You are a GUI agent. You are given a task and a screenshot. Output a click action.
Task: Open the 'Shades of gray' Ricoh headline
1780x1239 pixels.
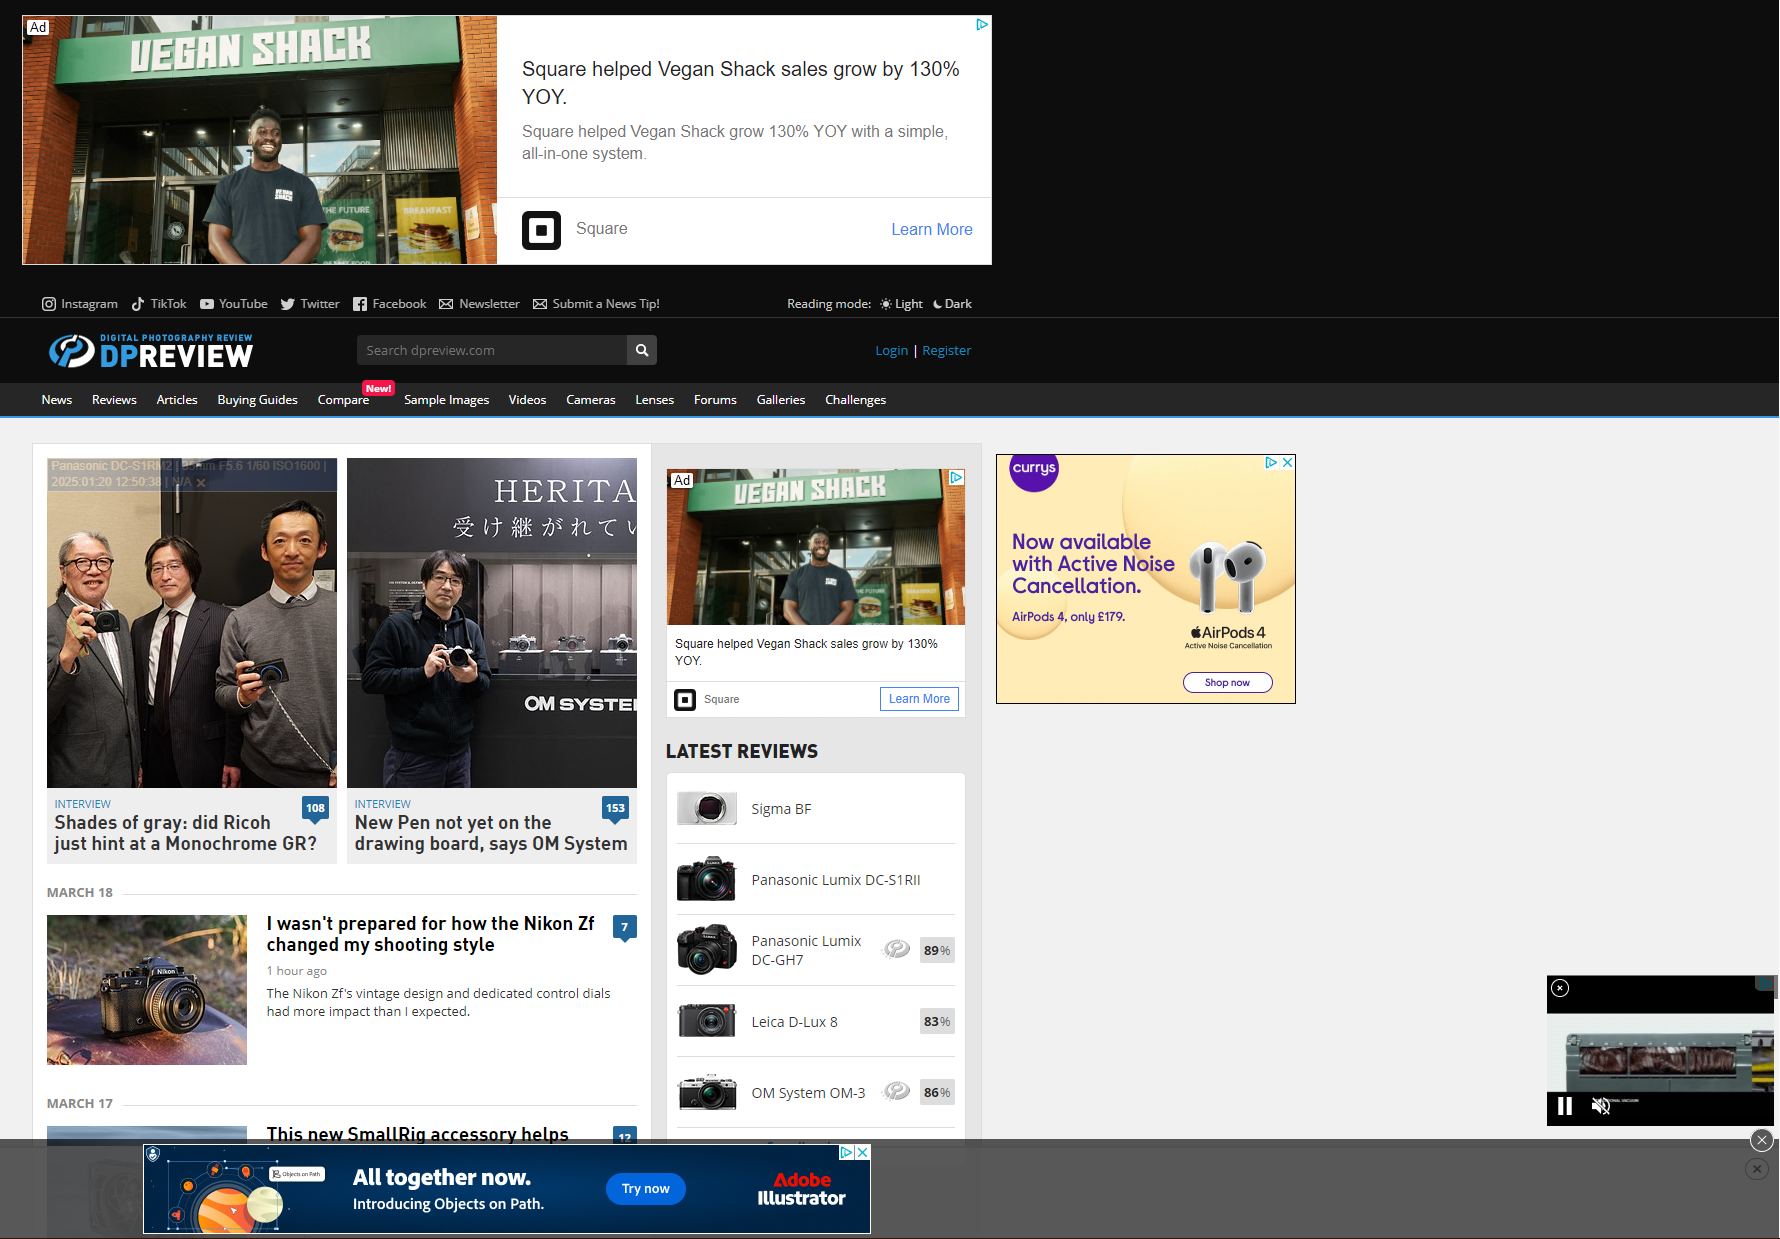coord(186,833)
